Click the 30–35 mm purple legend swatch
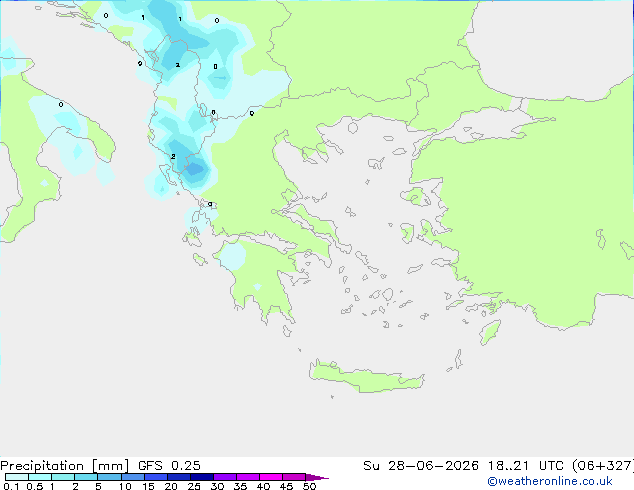Viewport: 634px width, 490px height. [x=225, y=477]
